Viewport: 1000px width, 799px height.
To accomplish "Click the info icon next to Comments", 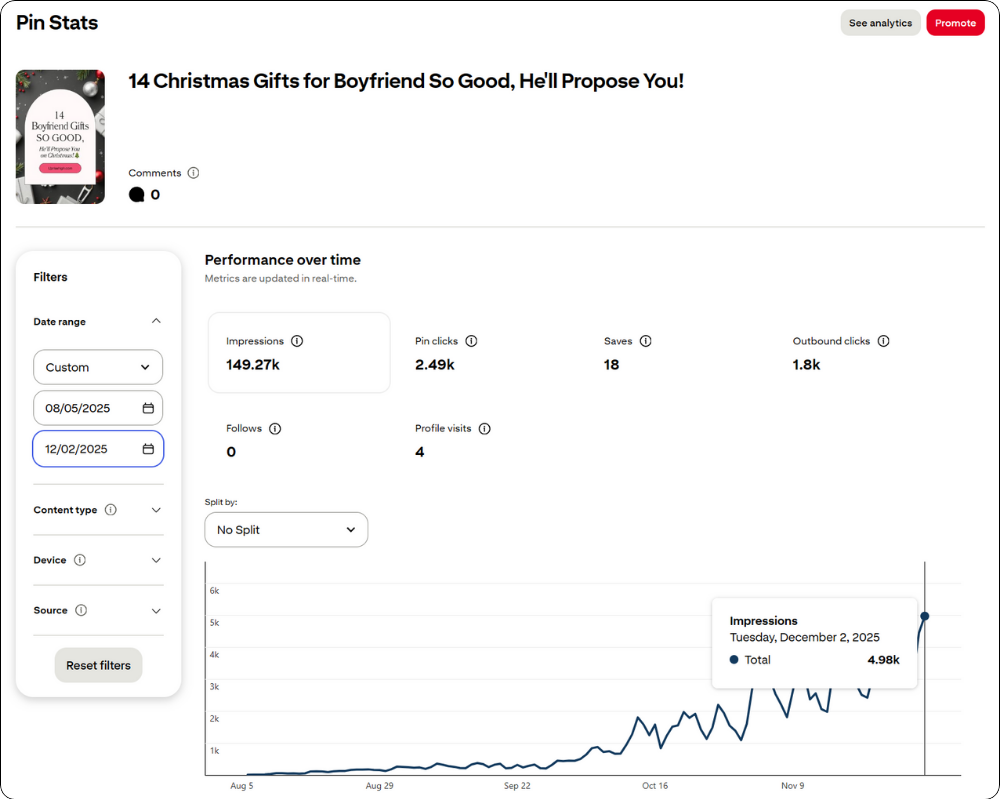I will 193,173.
